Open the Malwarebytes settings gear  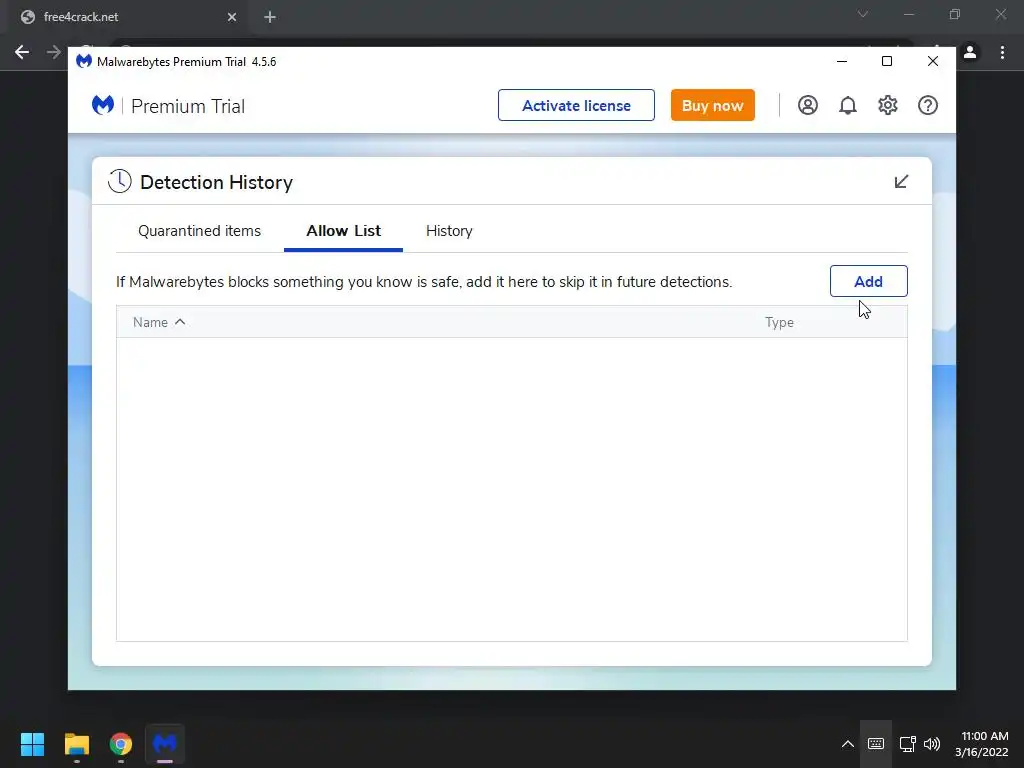[888, 105]
